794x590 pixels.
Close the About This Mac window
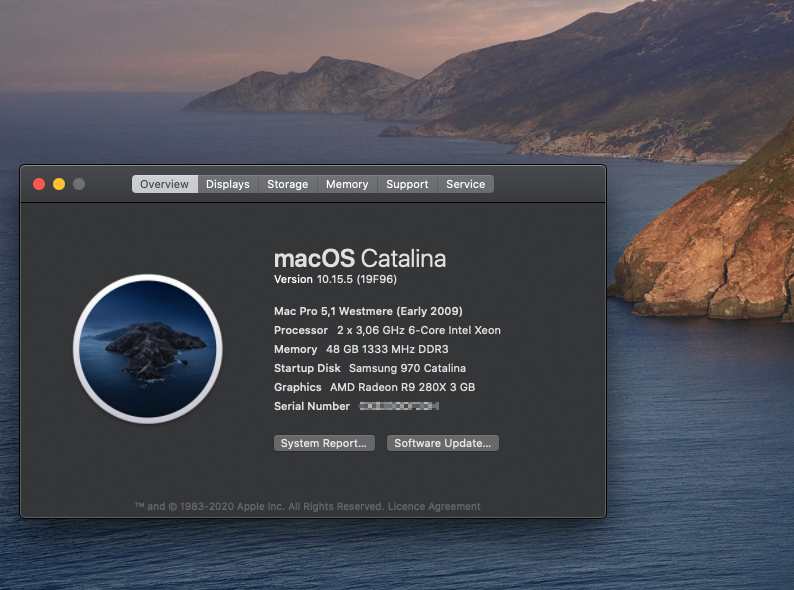click(x=39, y=184)
